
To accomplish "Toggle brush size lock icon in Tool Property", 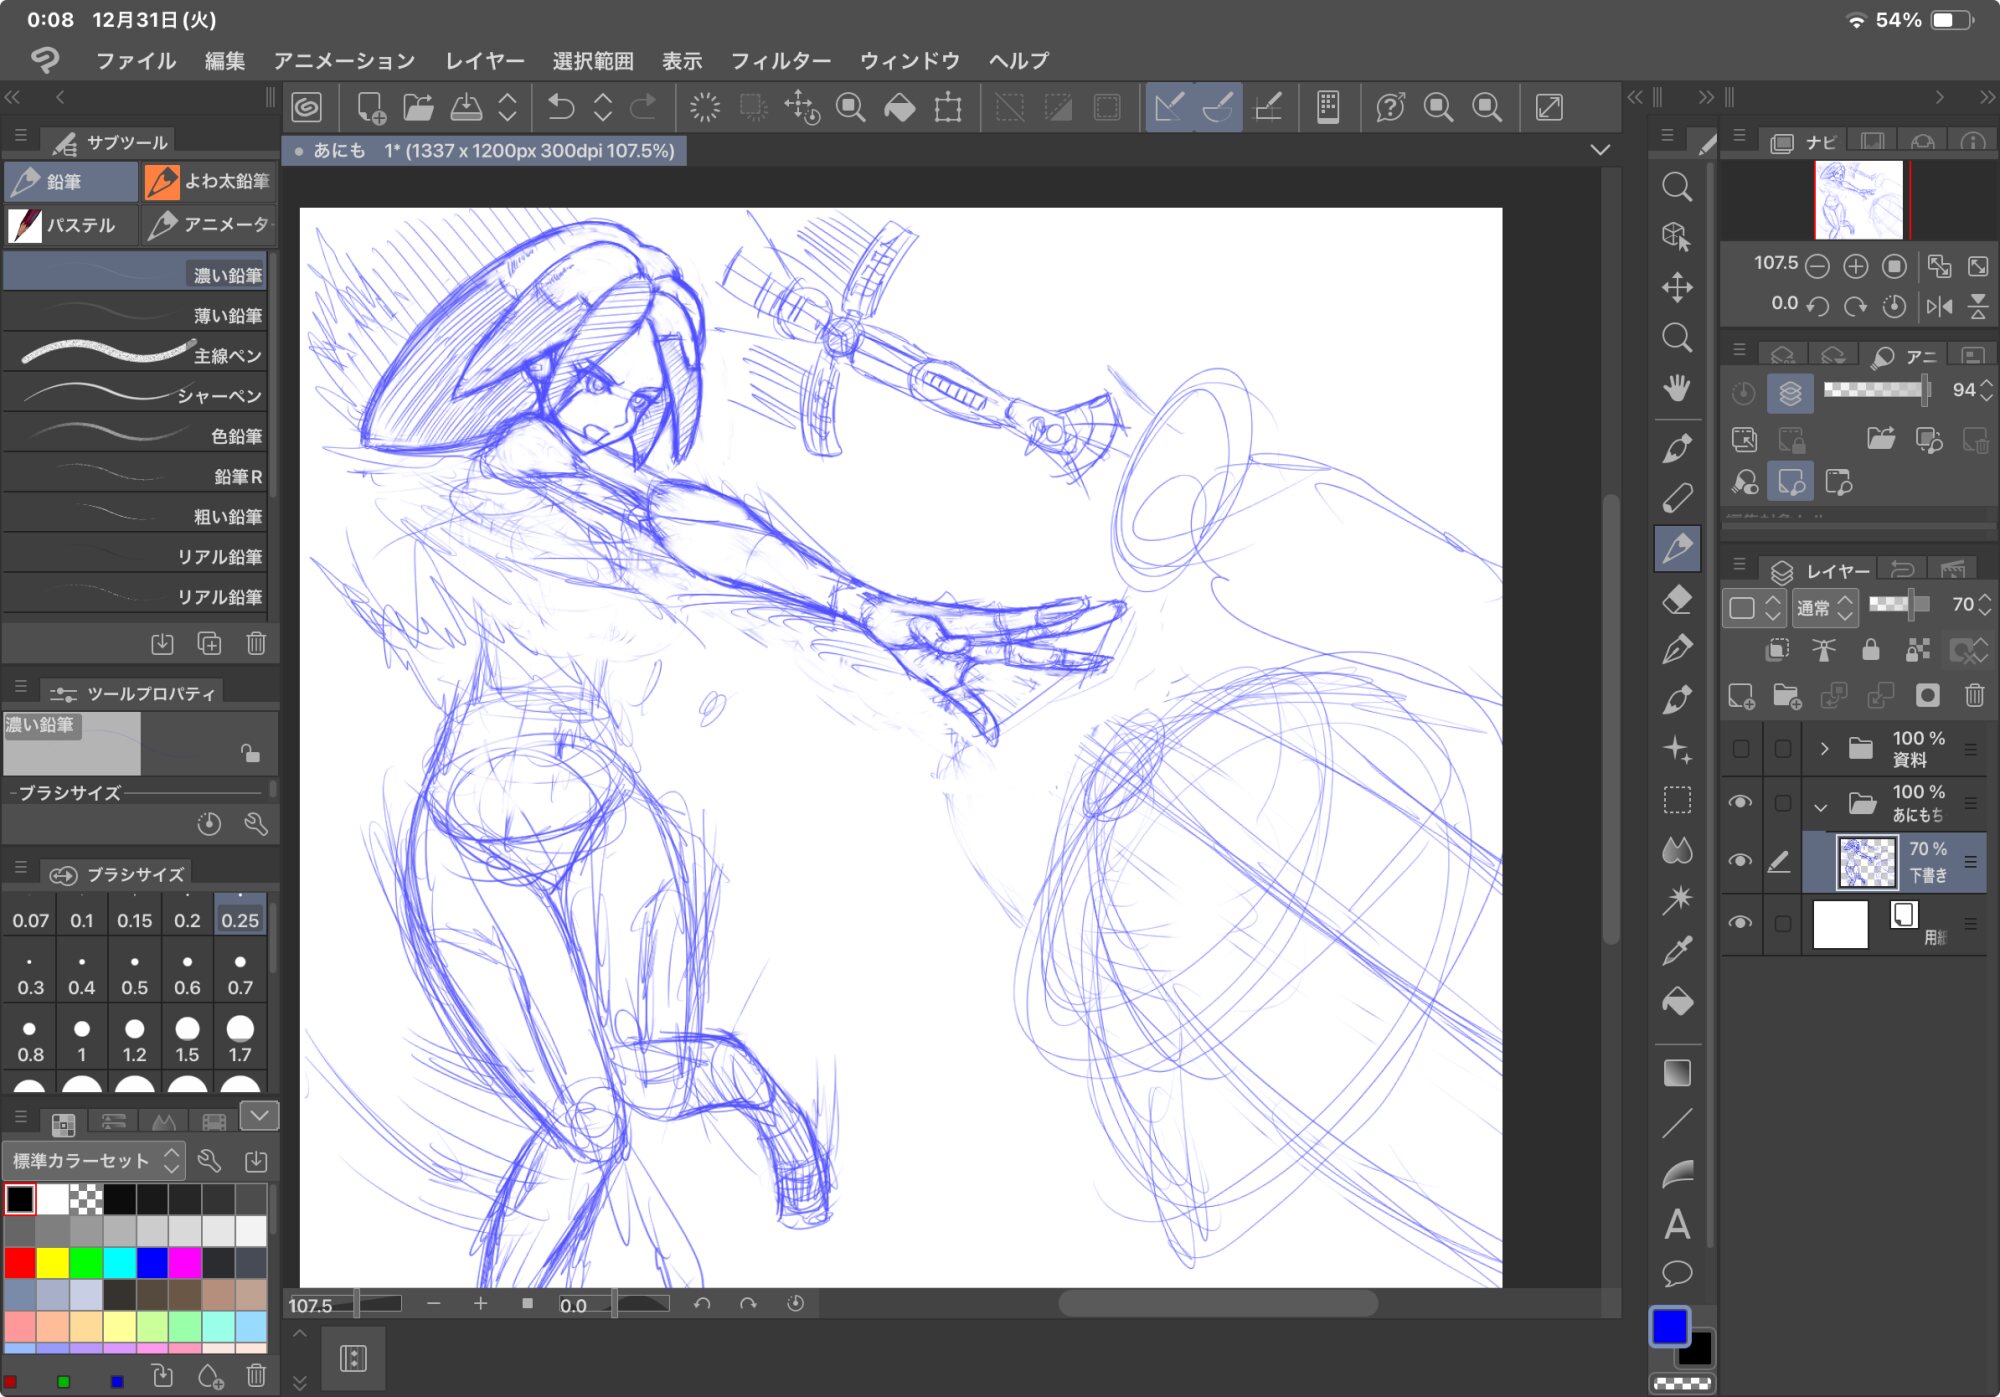I will 250,753.
